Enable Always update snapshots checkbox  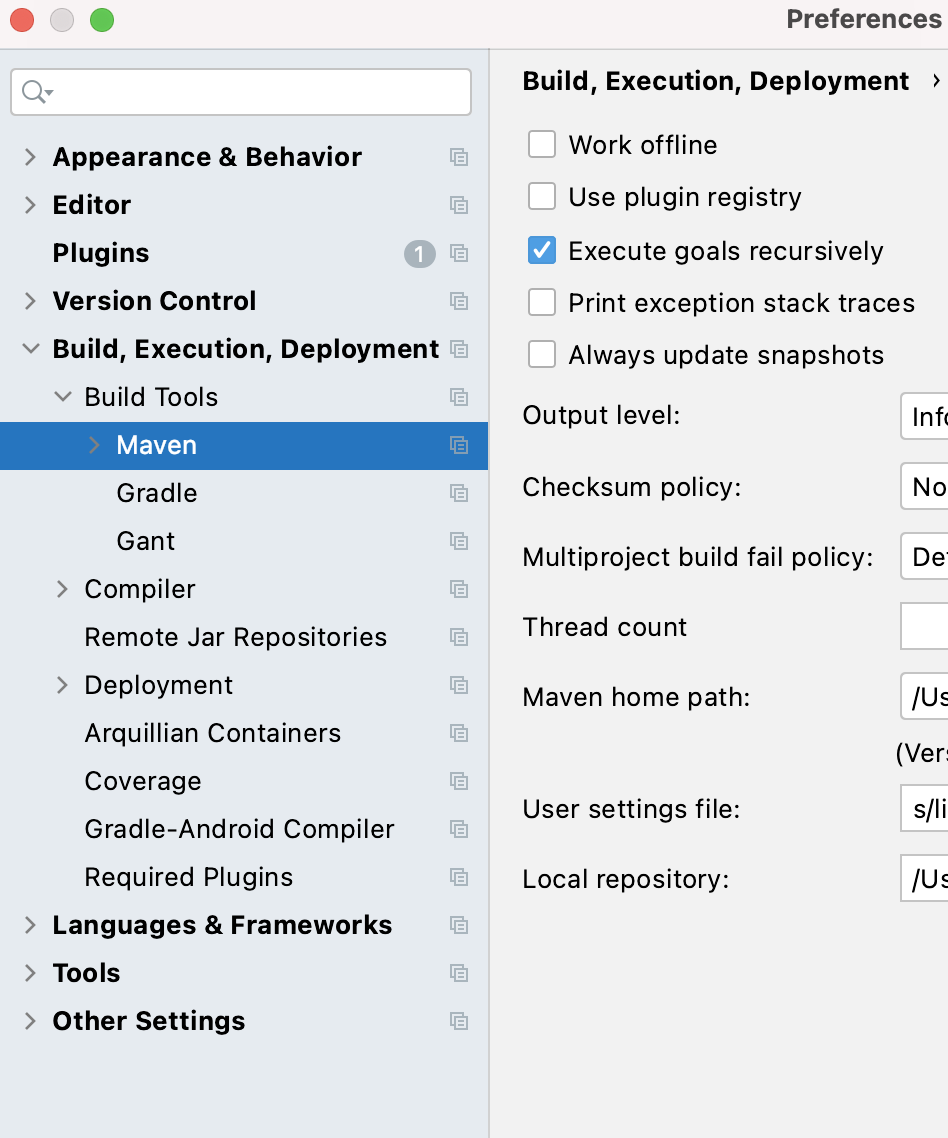click(542, 355)
